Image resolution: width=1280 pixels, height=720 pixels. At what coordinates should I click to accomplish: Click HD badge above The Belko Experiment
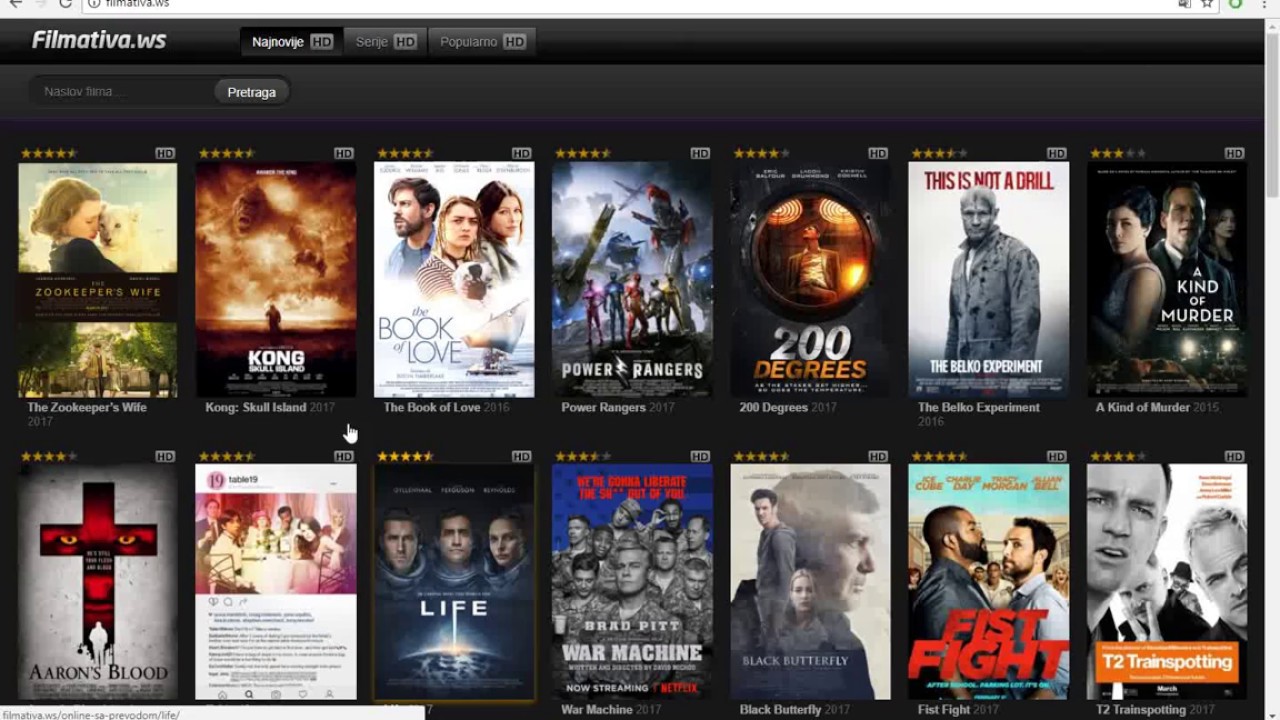pyautogui.click(x=1057, y=153)
